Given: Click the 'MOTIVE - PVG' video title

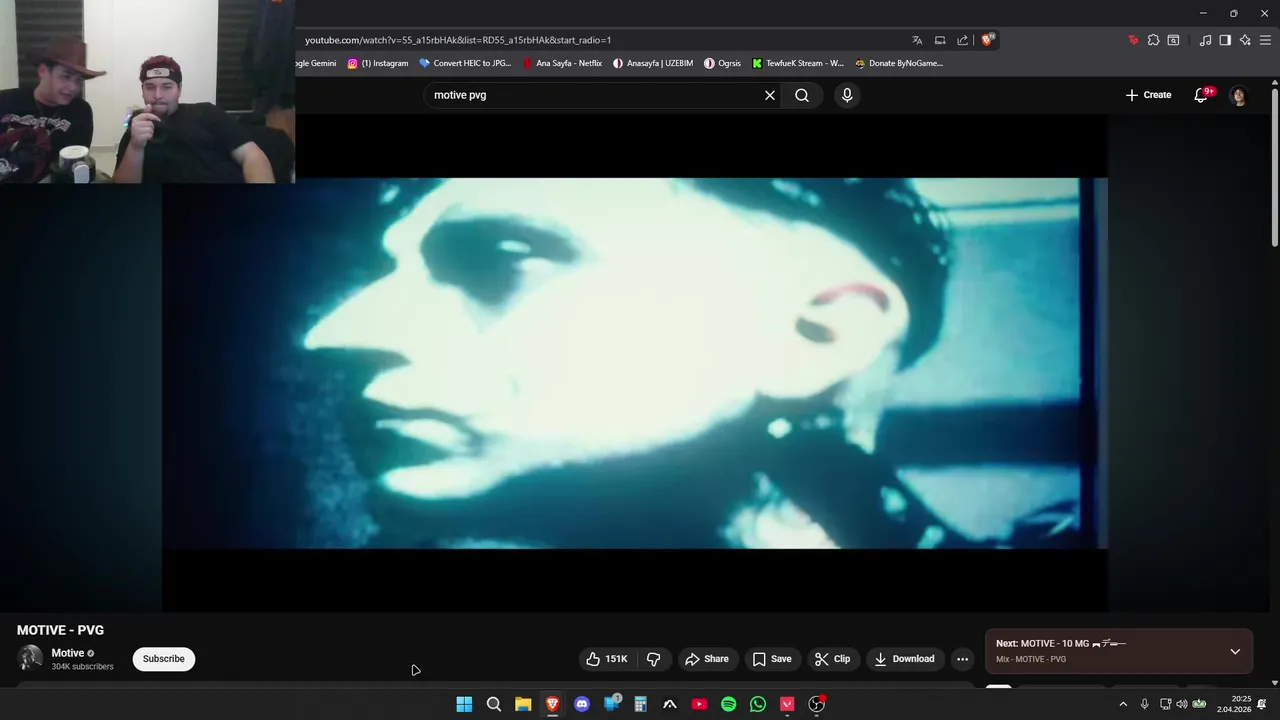Looking at the screenshot, I should (60, 630).
